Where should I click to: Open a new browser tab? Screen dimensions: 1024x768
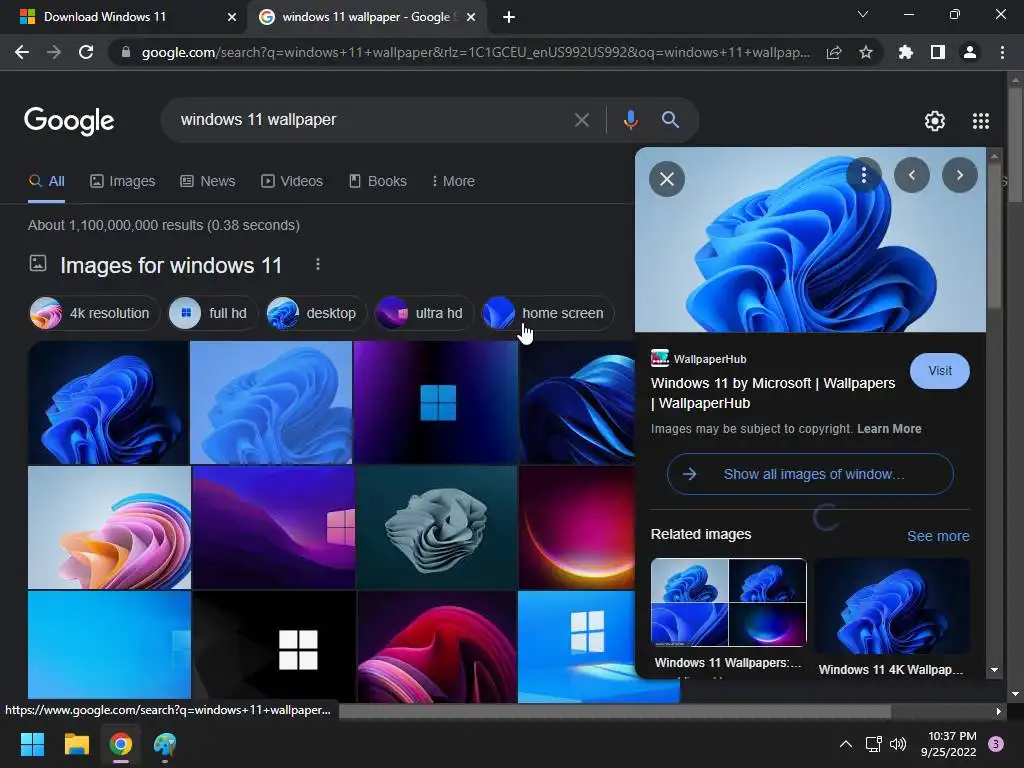coord(509,17)
